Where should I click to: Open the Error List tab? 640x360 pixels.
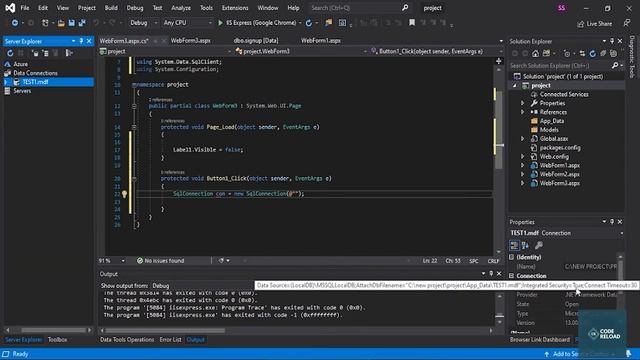[x=170, y=340]
